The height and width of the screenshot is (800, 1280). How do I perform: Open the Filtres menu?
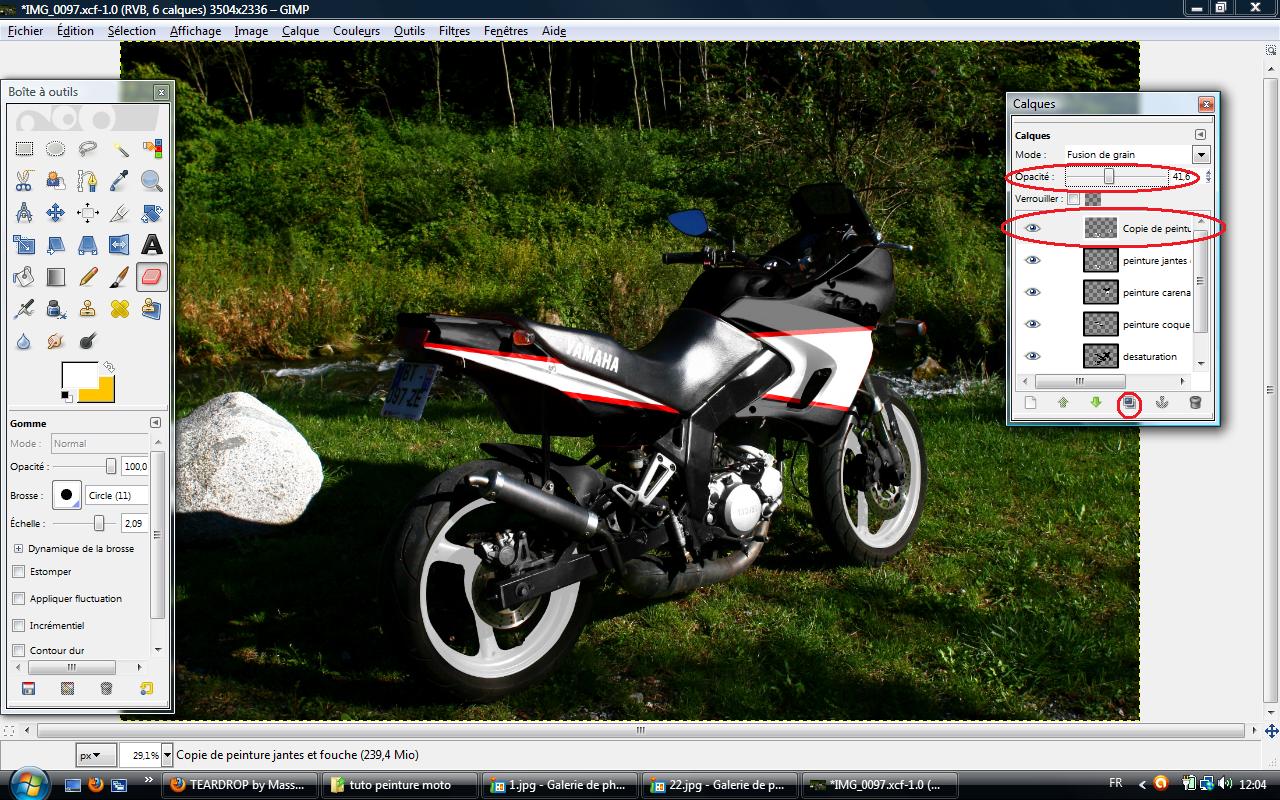[x=454, y=31]
